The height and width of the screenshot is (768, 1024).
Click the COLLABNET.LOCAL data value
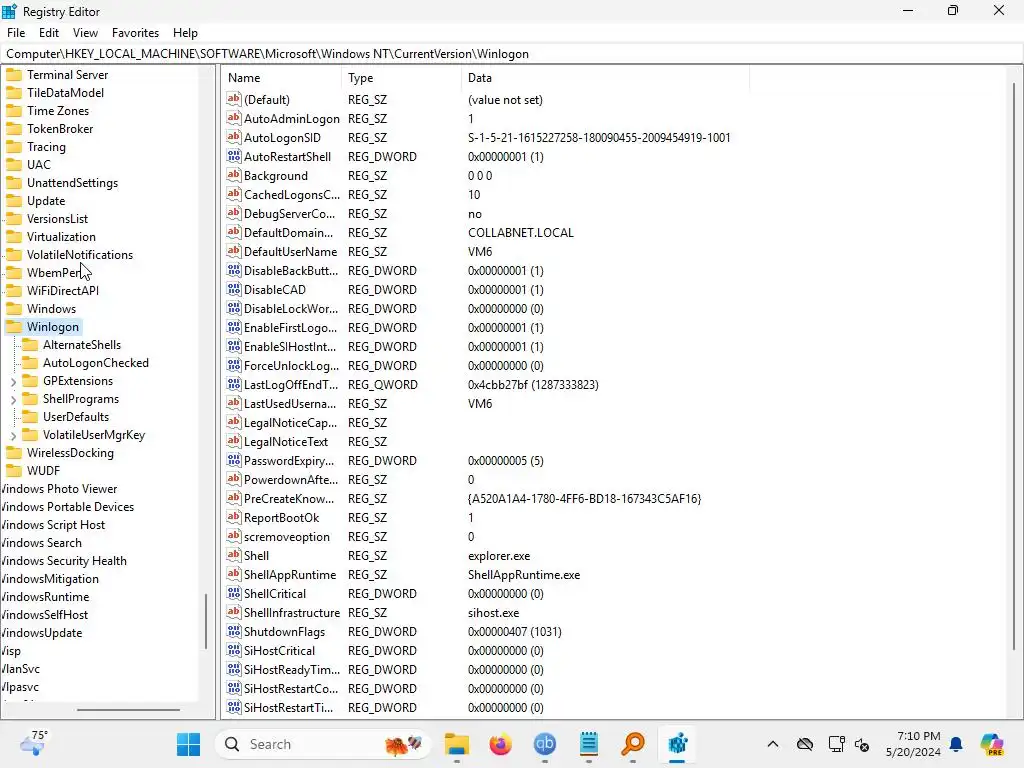click(520, 232)
